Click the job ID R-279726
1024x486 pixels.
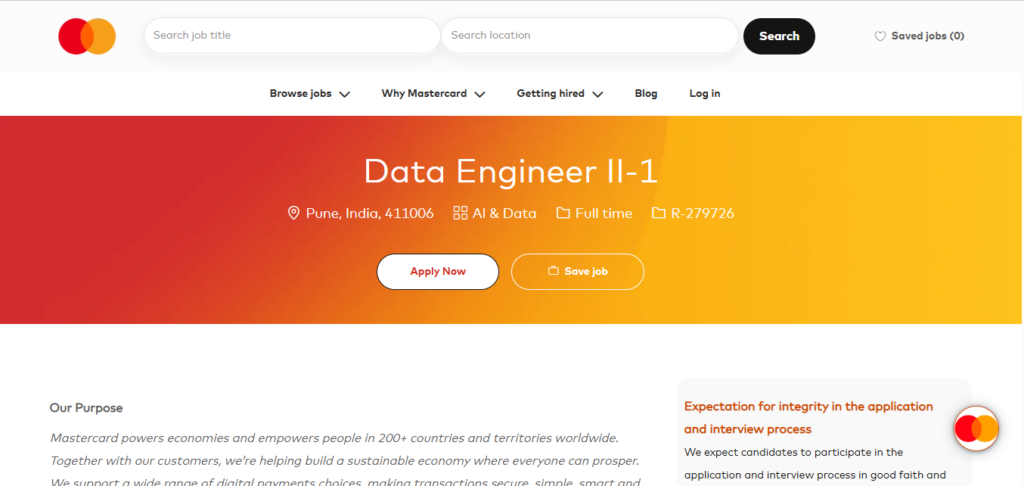pos(703,213)
